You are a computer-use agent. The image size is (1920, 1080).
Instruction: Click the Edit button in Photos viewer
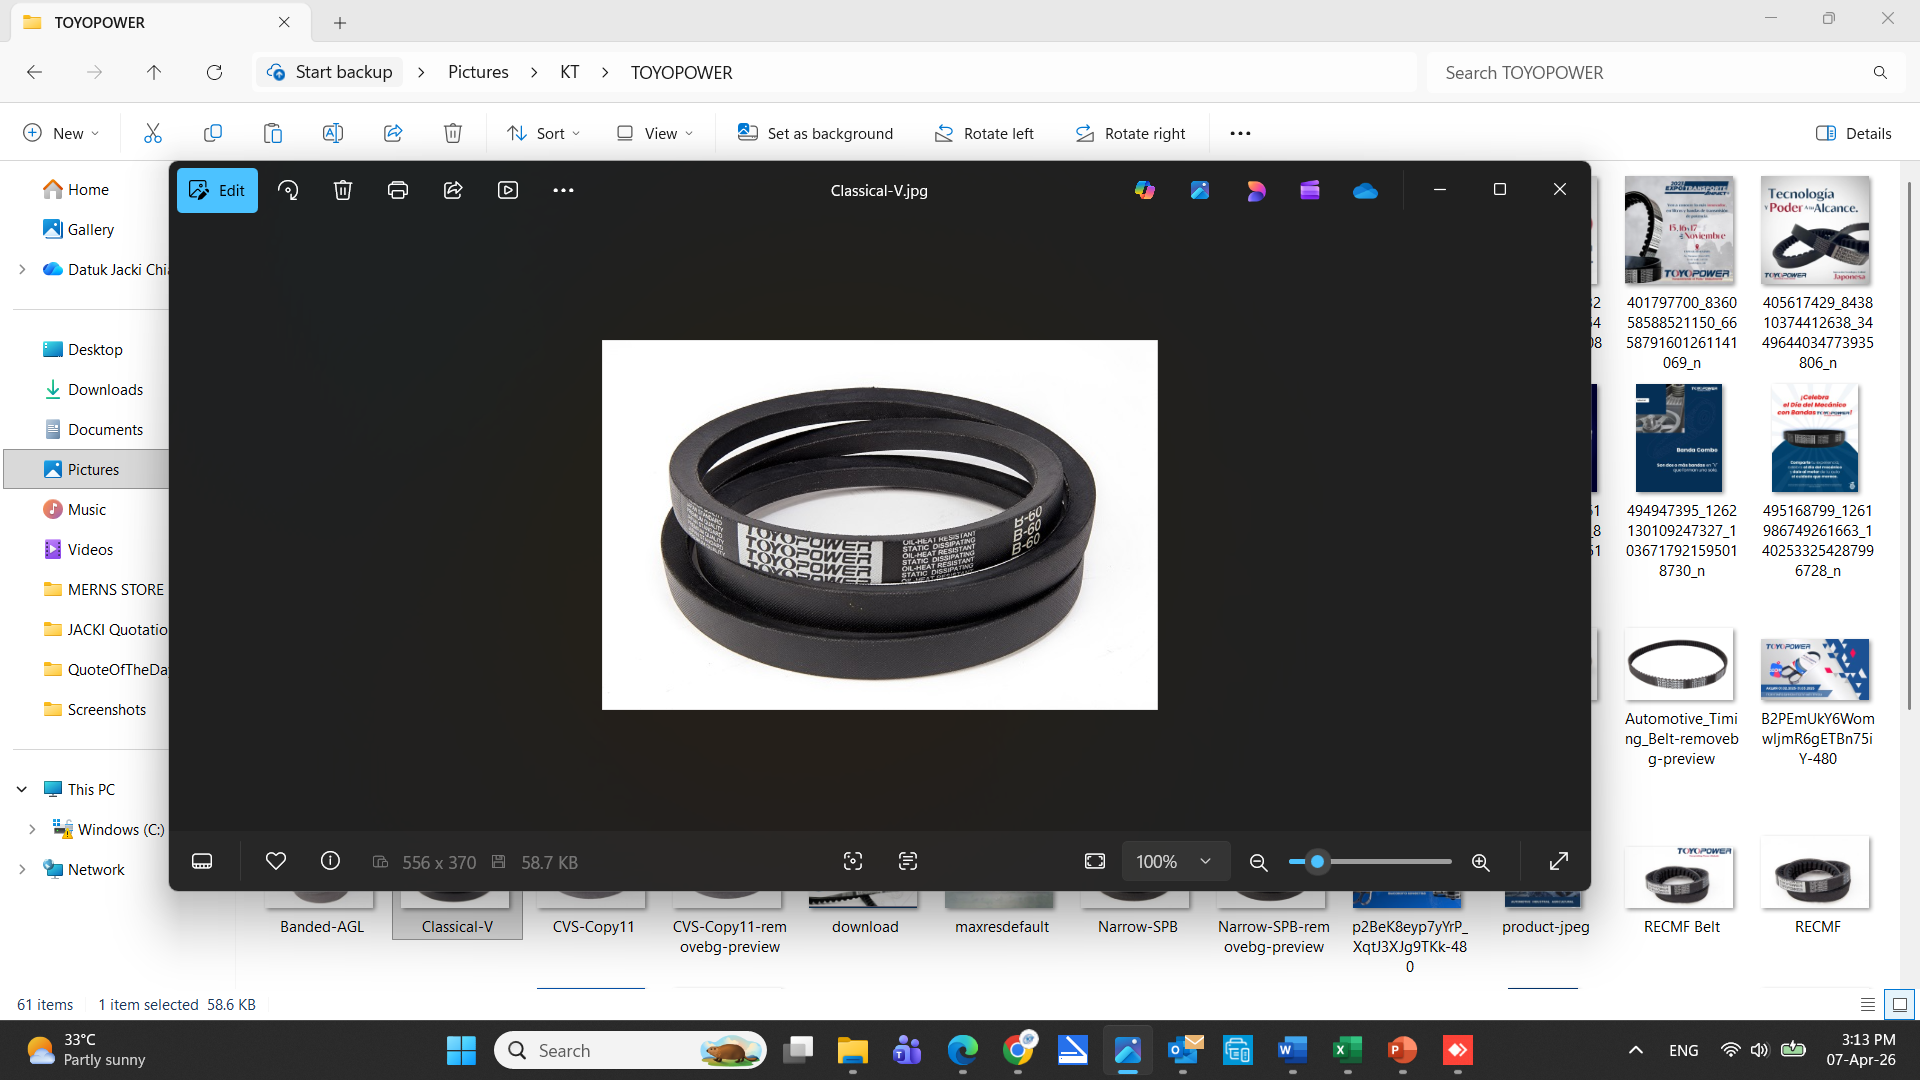click(217, 190)
